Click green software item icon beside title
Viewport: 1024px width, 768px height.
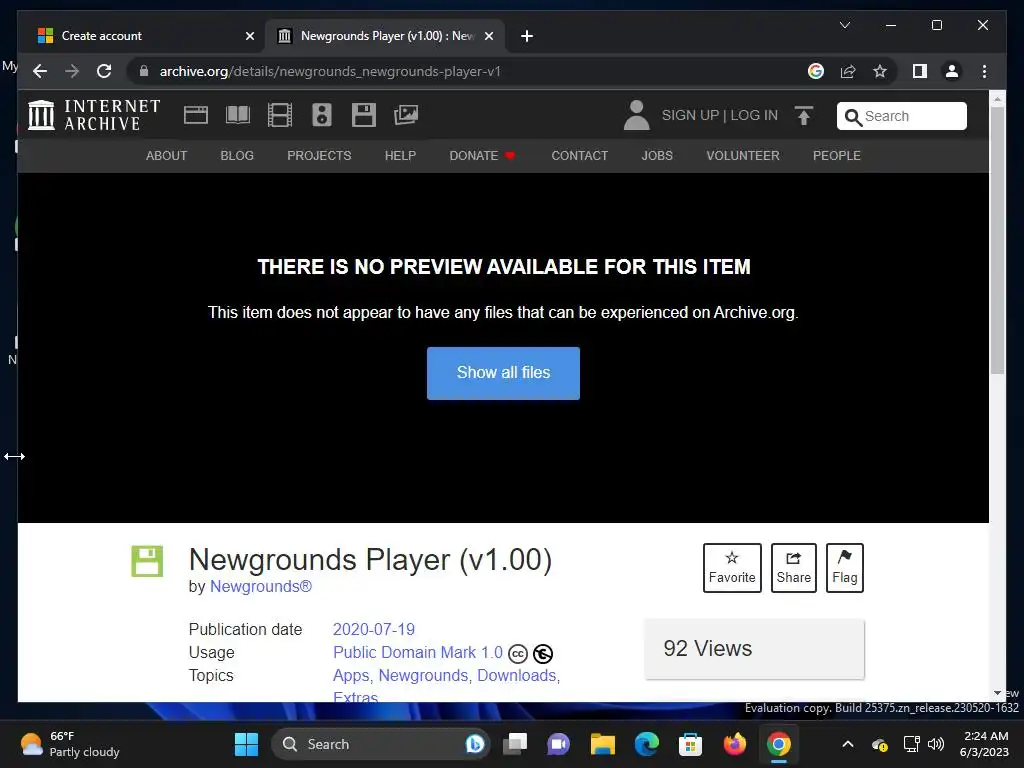tap(147, 562)
